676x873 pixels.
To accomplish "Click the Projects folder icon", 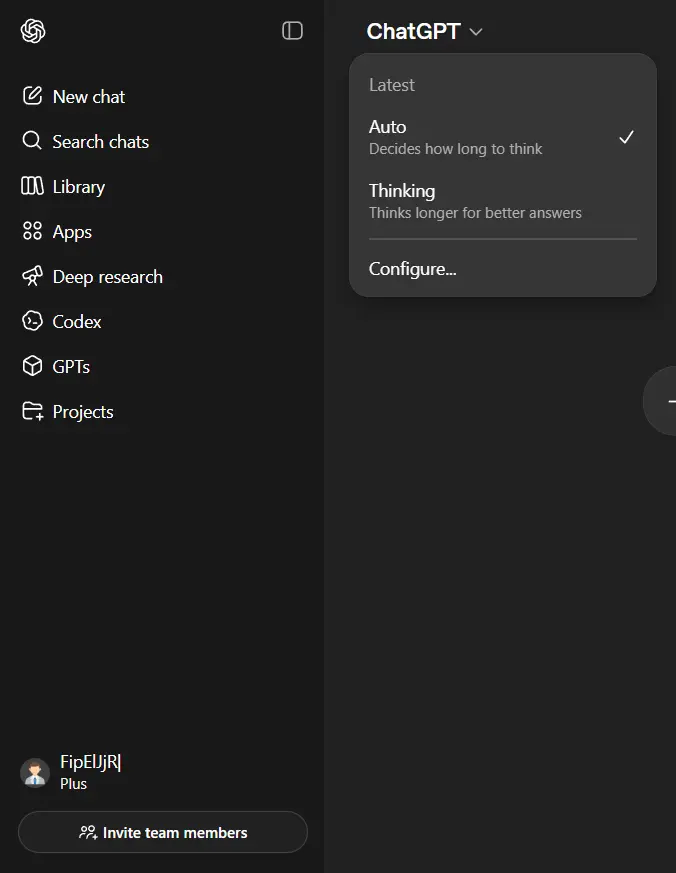I will click(x=32, y=411).
